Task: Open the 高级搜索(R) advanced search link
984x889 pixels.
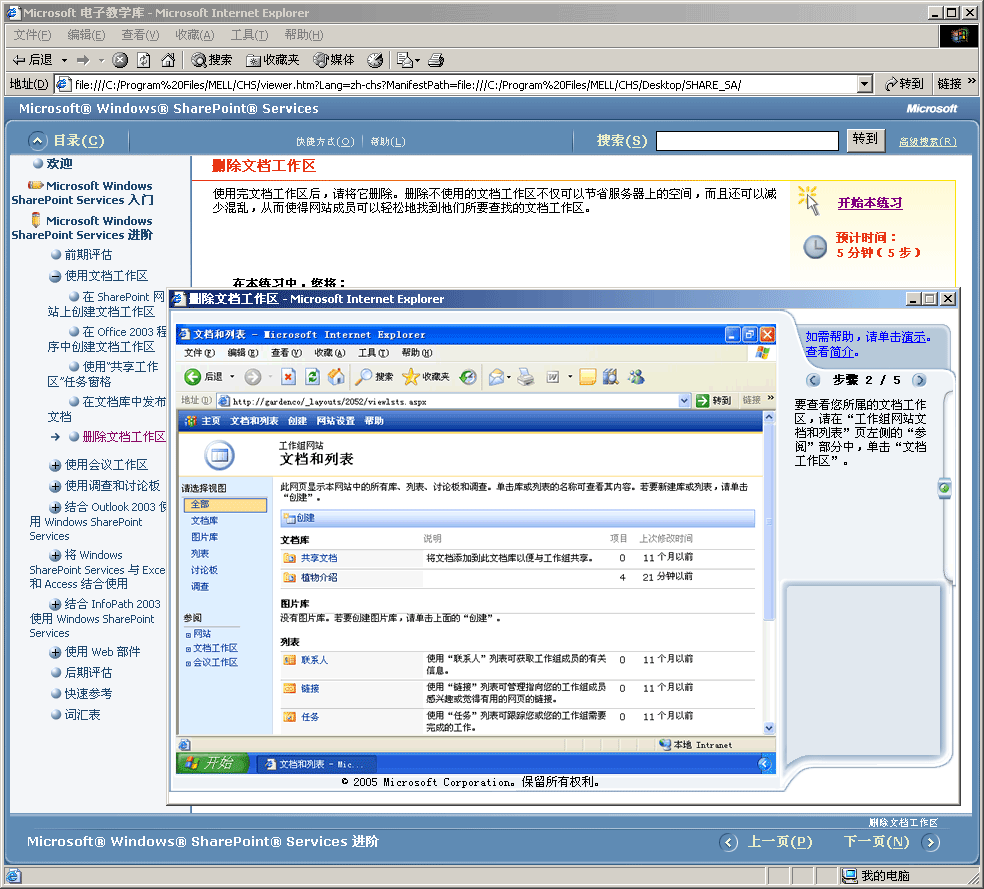Action: 928,142
